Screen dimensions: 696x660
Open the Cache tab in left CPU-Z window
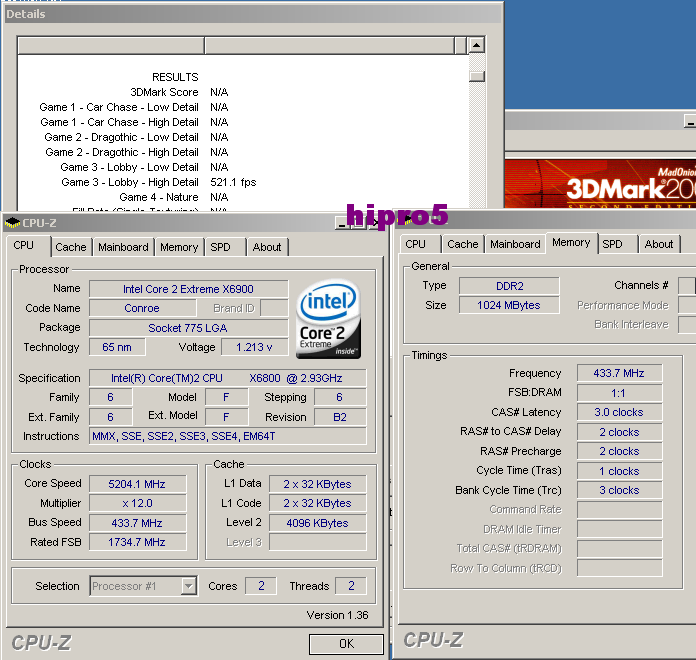tap(71, 247)
